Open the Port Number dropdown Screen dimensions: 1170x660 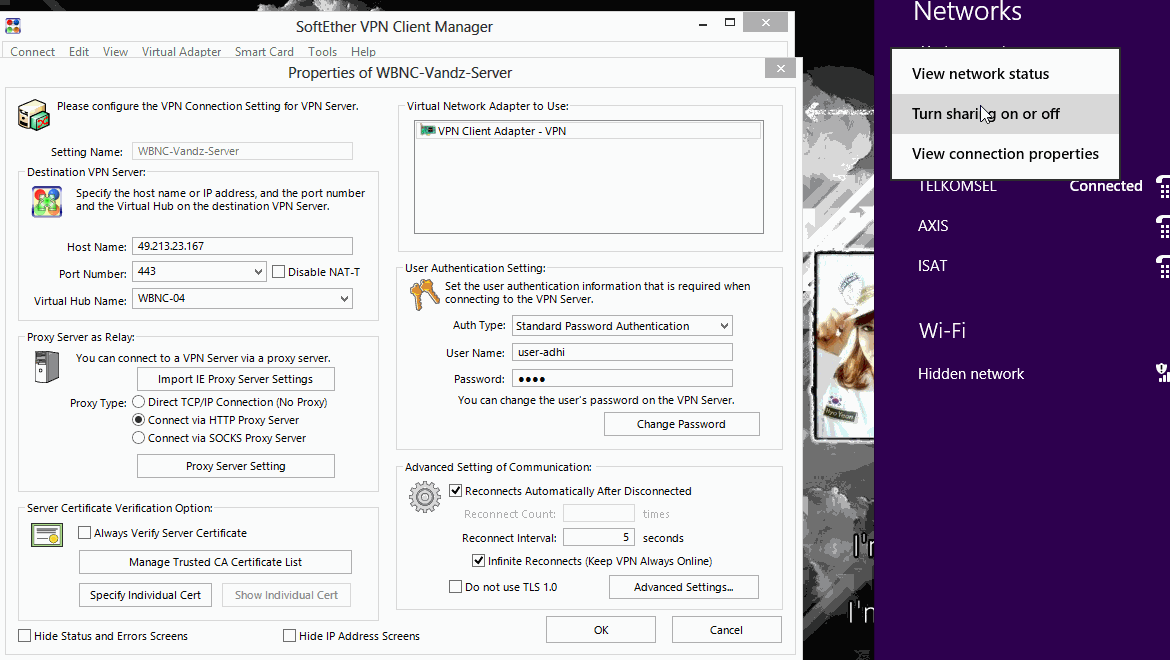click(x=258, y=272)
